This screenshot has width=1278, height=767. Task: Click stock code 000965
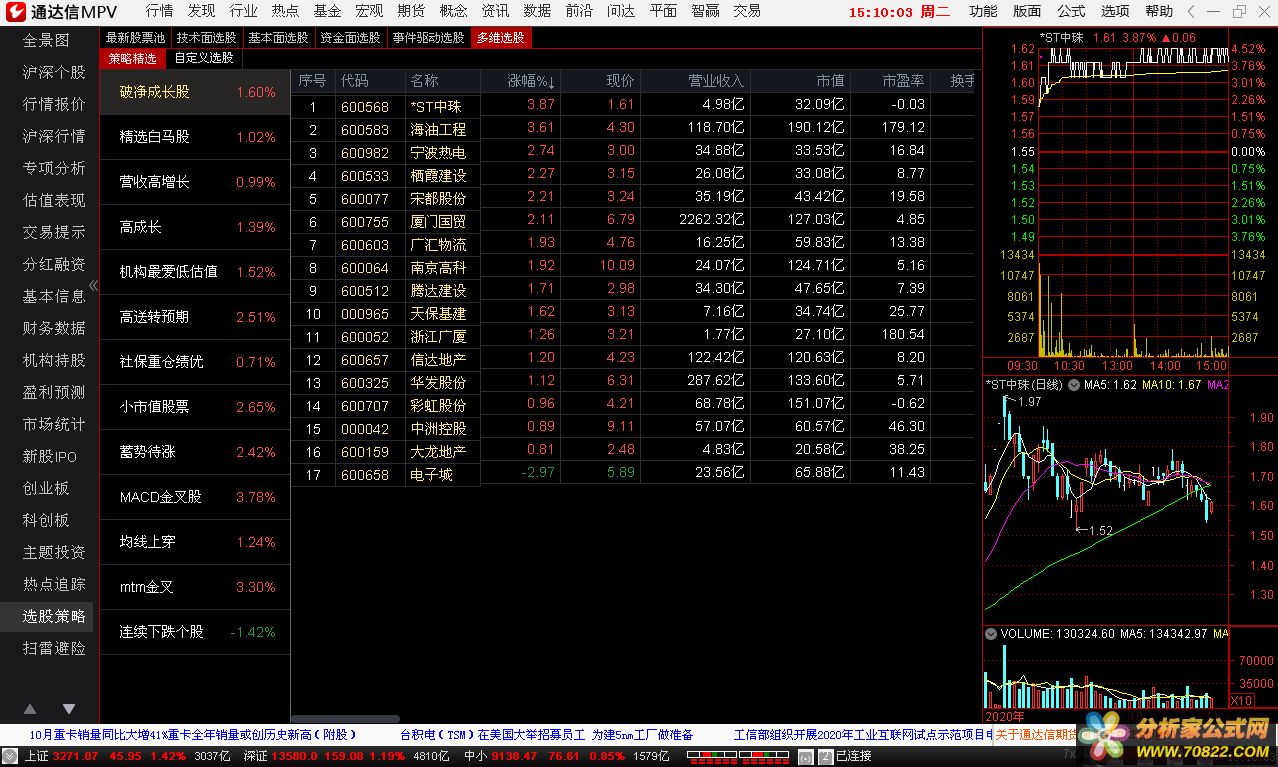click(x=365, y=313)
